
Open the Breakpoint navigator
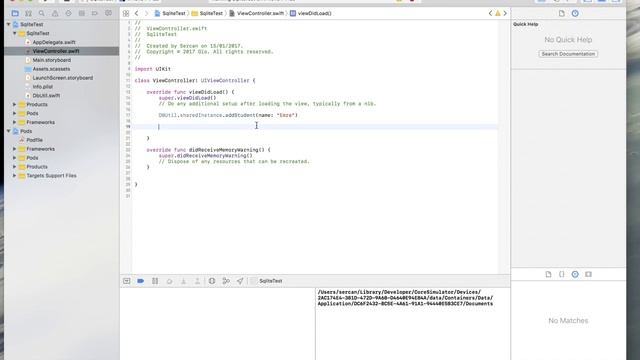click(x=95, y=13)
